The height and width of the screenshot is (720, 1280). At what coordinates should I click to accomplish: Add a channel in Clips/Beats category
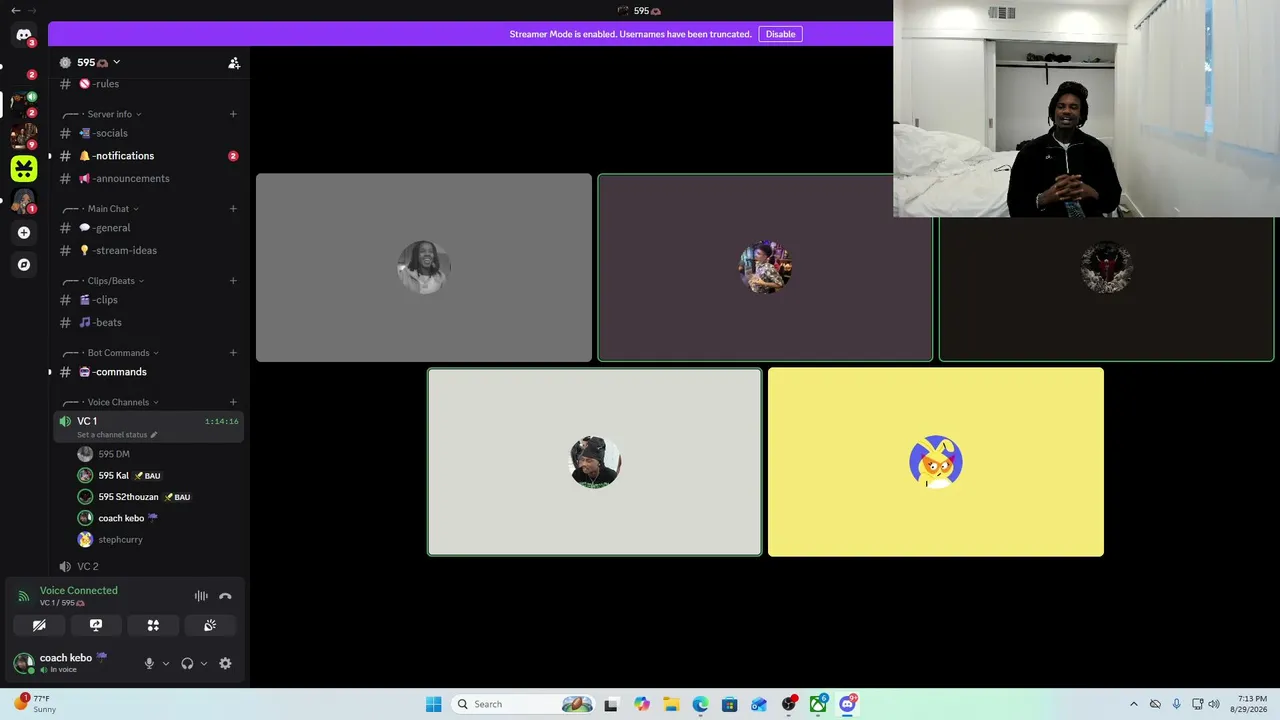[x=233, y=281]
